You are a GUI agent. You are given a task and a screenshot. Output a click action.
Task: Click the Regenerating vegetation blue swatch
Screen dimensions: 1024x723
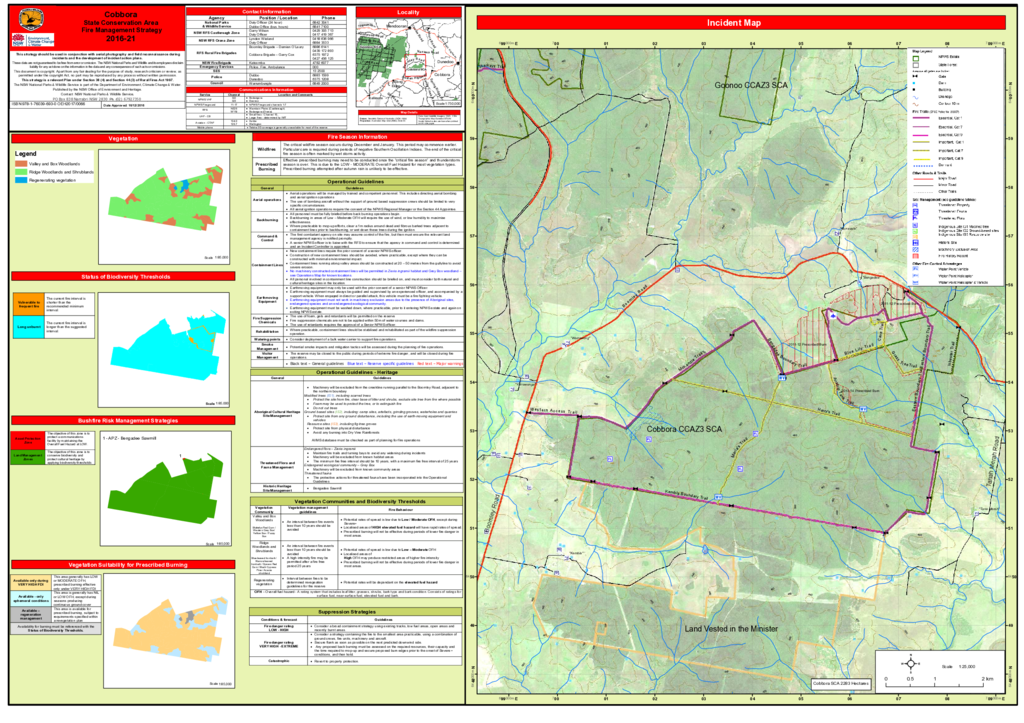tap(21, 180)
